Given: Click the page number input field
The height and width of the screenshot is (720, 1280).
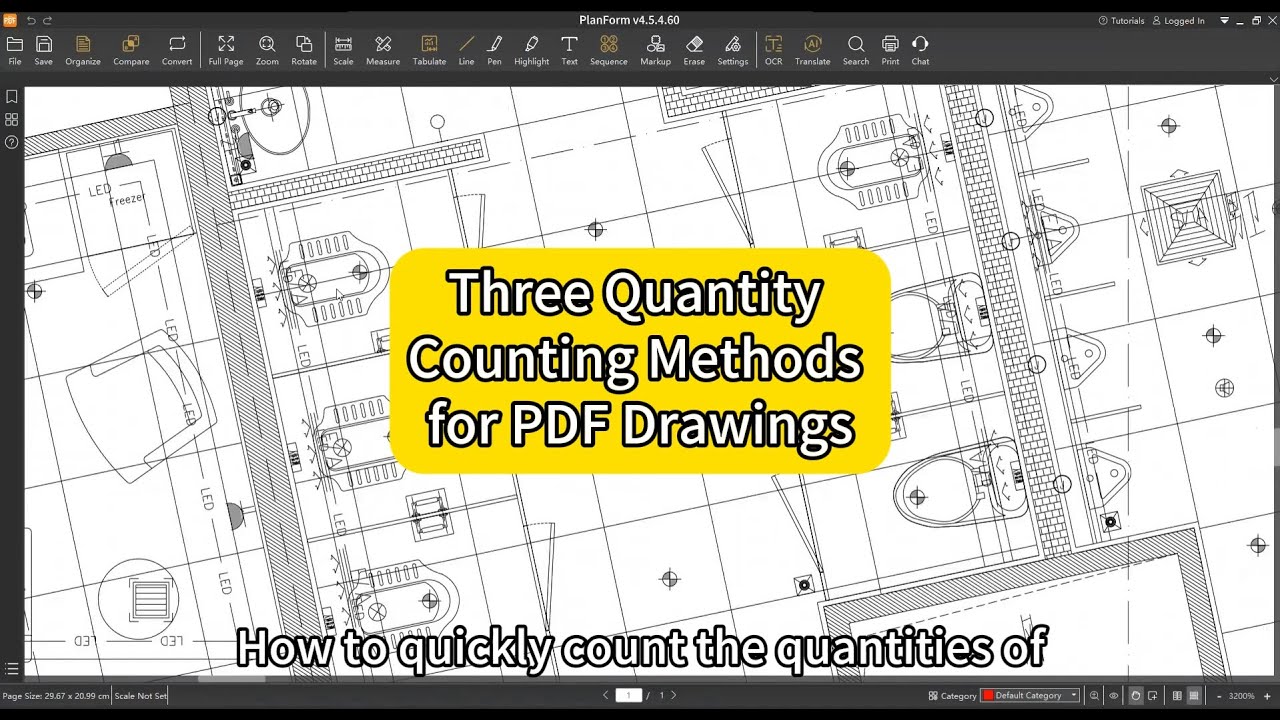Looking at the screenshot, I should coord(628,695).
